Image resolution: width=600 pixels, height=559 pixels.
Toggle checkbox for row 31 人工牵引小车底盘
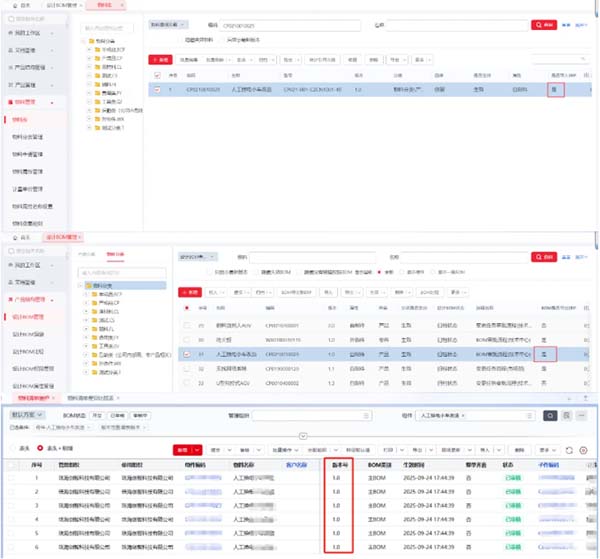coord(186,354)
